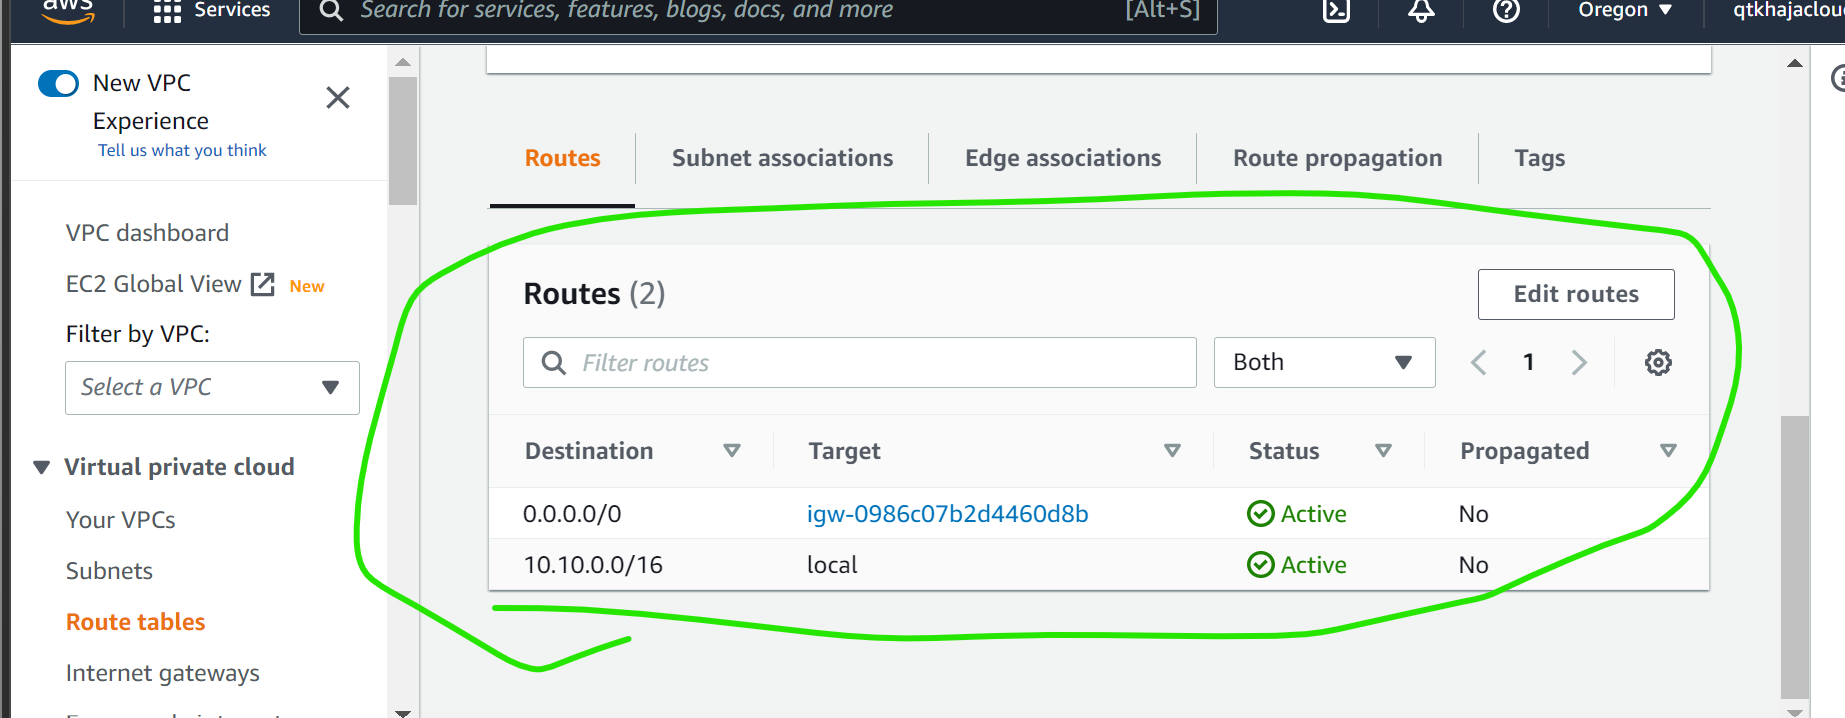Switch to the Routes tab

click(563, 158)
